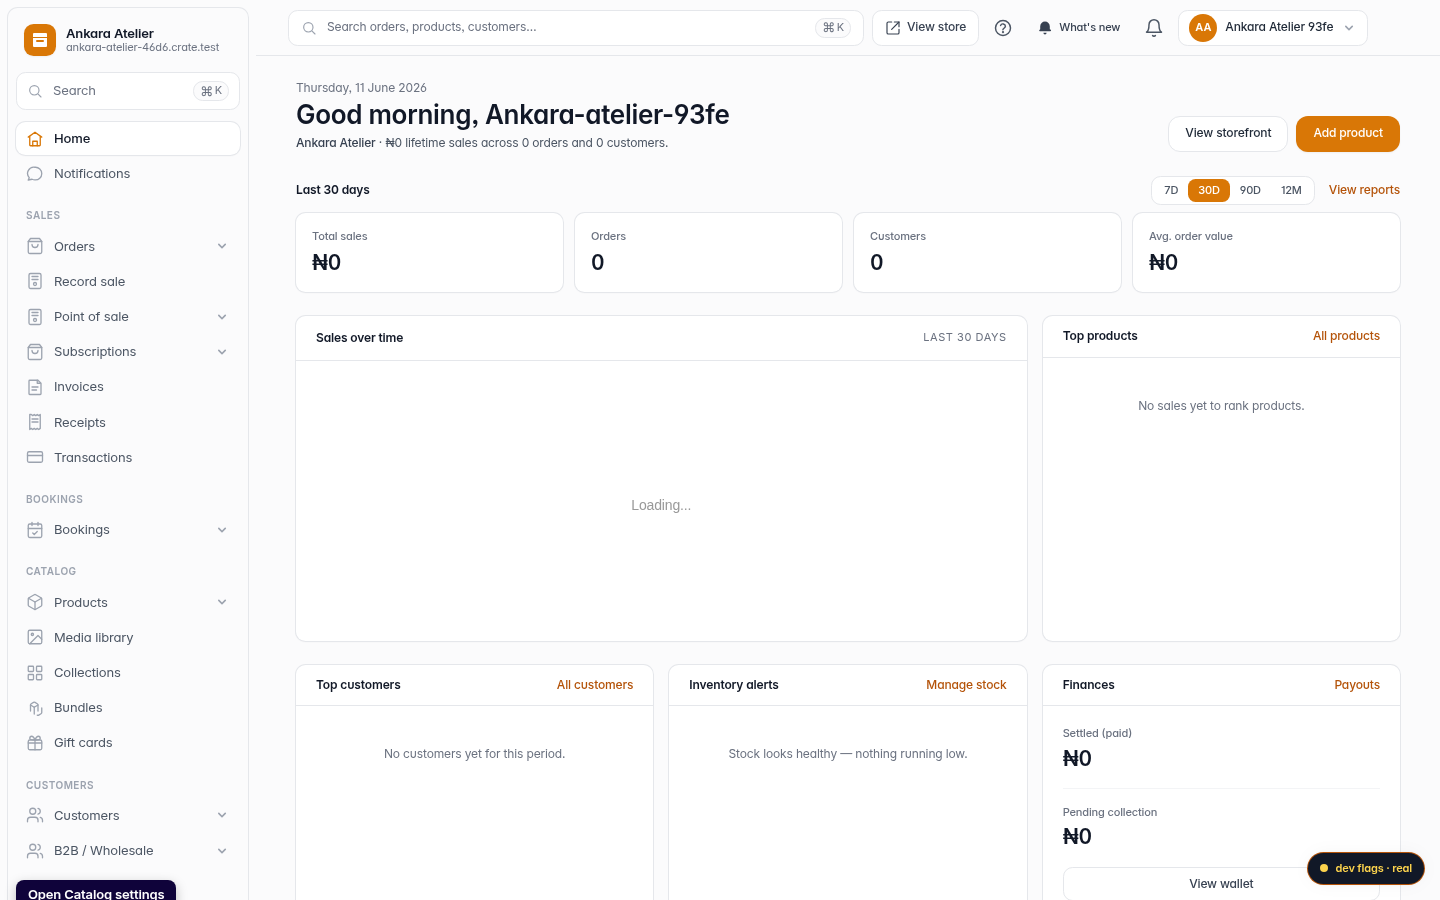Click the Point of sale icon
Screen dimensions: 1440x900
35,317
